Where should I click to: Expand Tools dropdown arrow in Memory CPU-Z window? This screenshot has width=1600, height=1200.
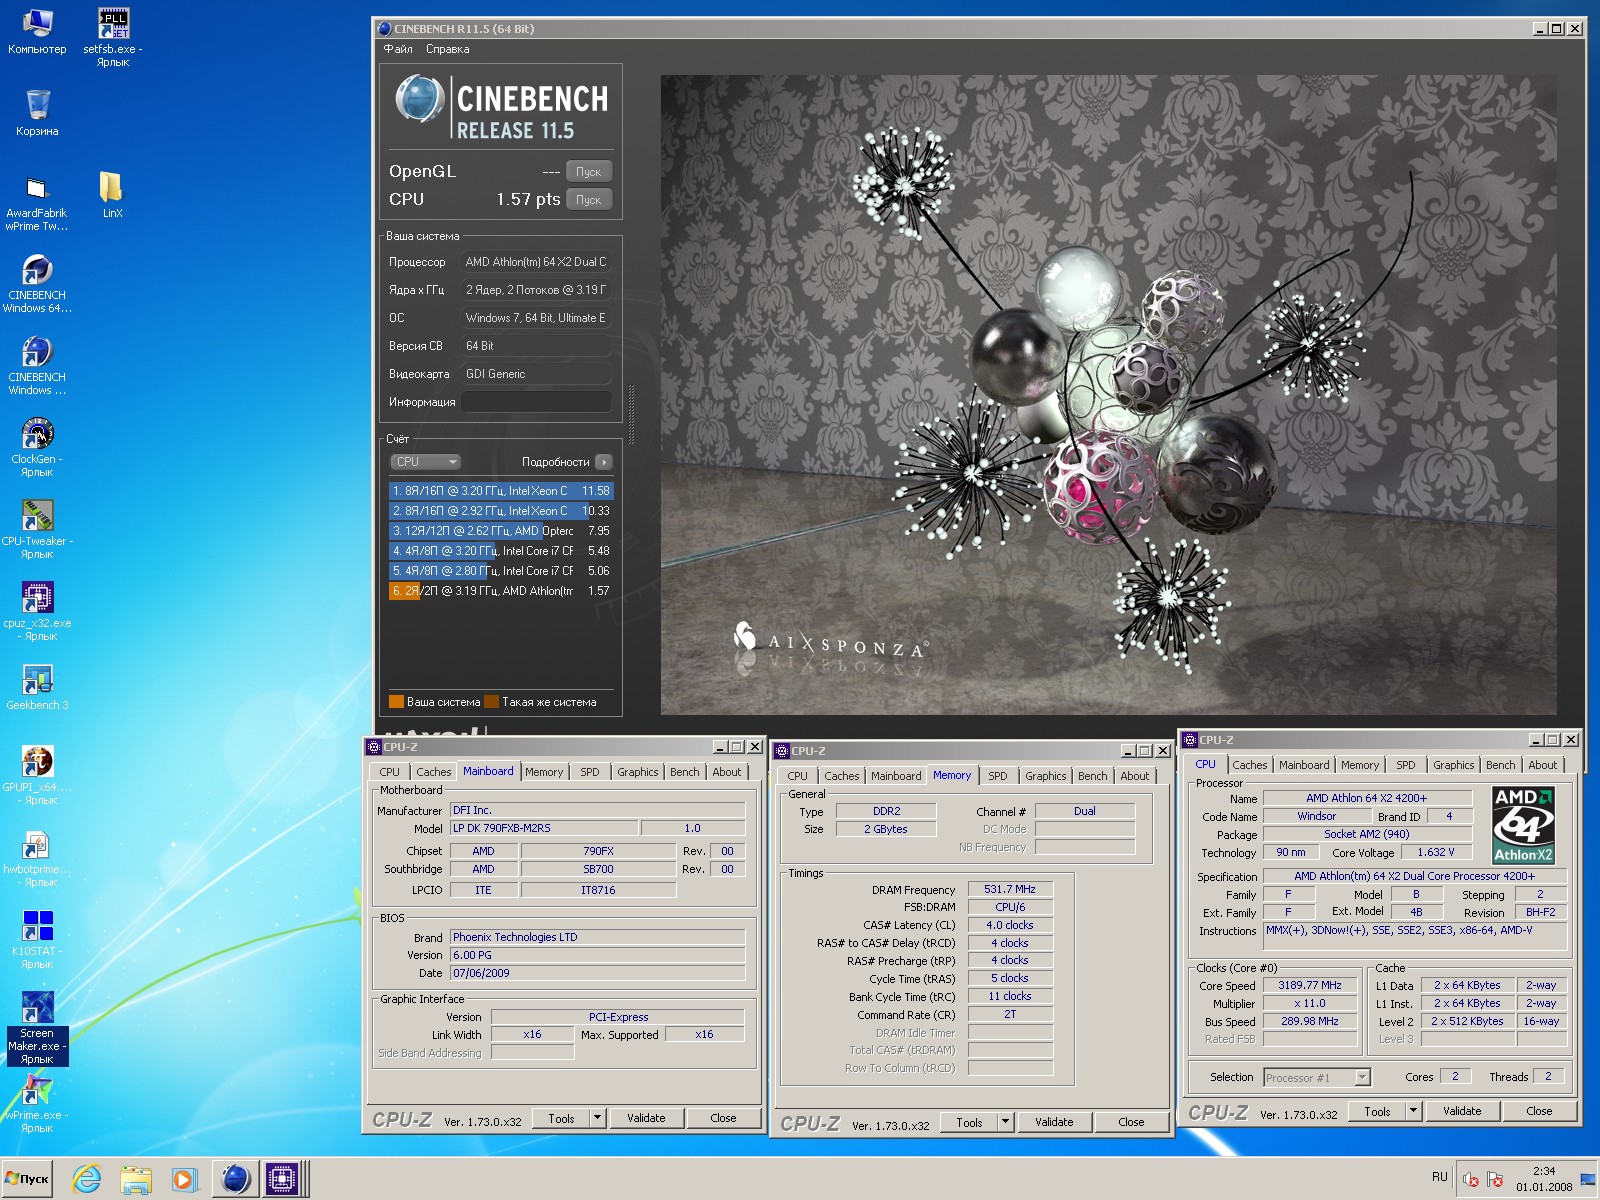[x=1006, y=1123]
